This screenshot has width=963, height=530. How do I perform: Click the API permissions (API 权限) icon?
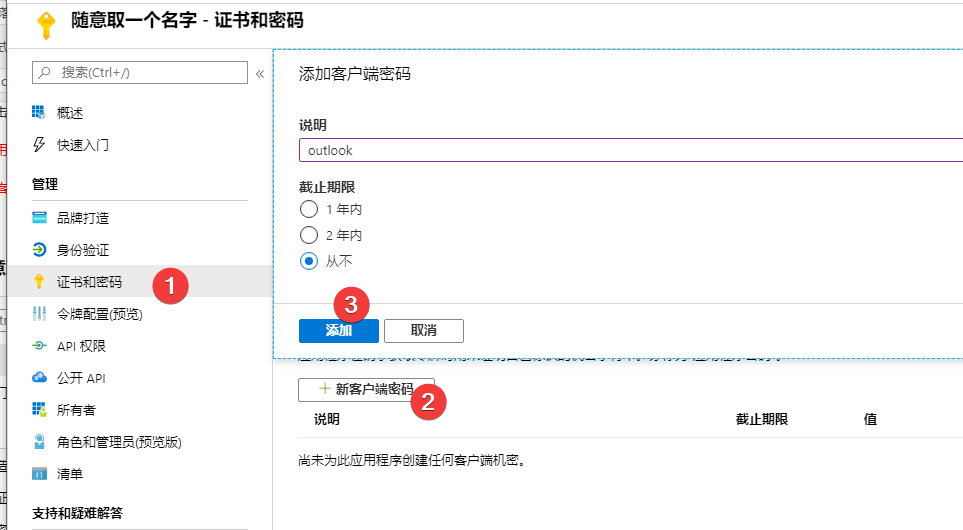[39, 346]
